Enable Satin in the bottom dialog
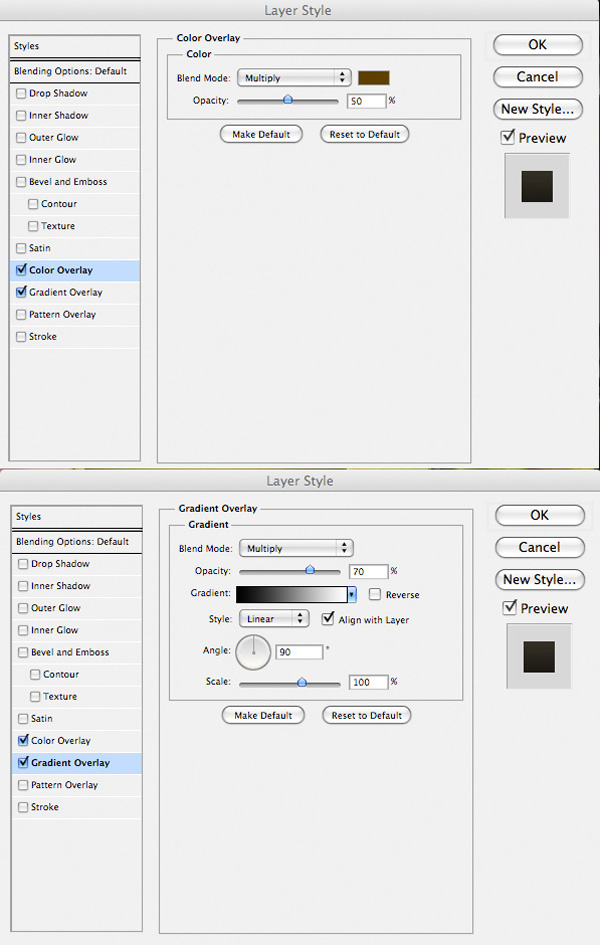 [x=23, y=719]
